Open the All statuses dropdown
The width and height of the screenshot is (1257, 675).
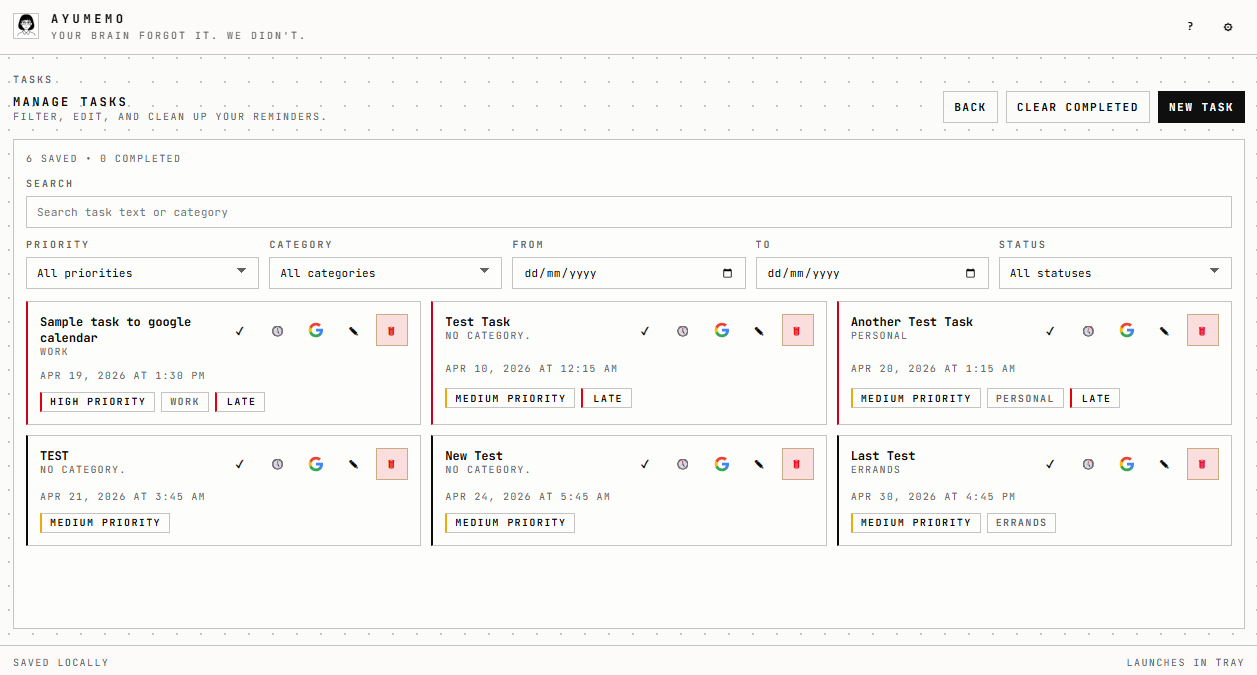(1114, 272)
